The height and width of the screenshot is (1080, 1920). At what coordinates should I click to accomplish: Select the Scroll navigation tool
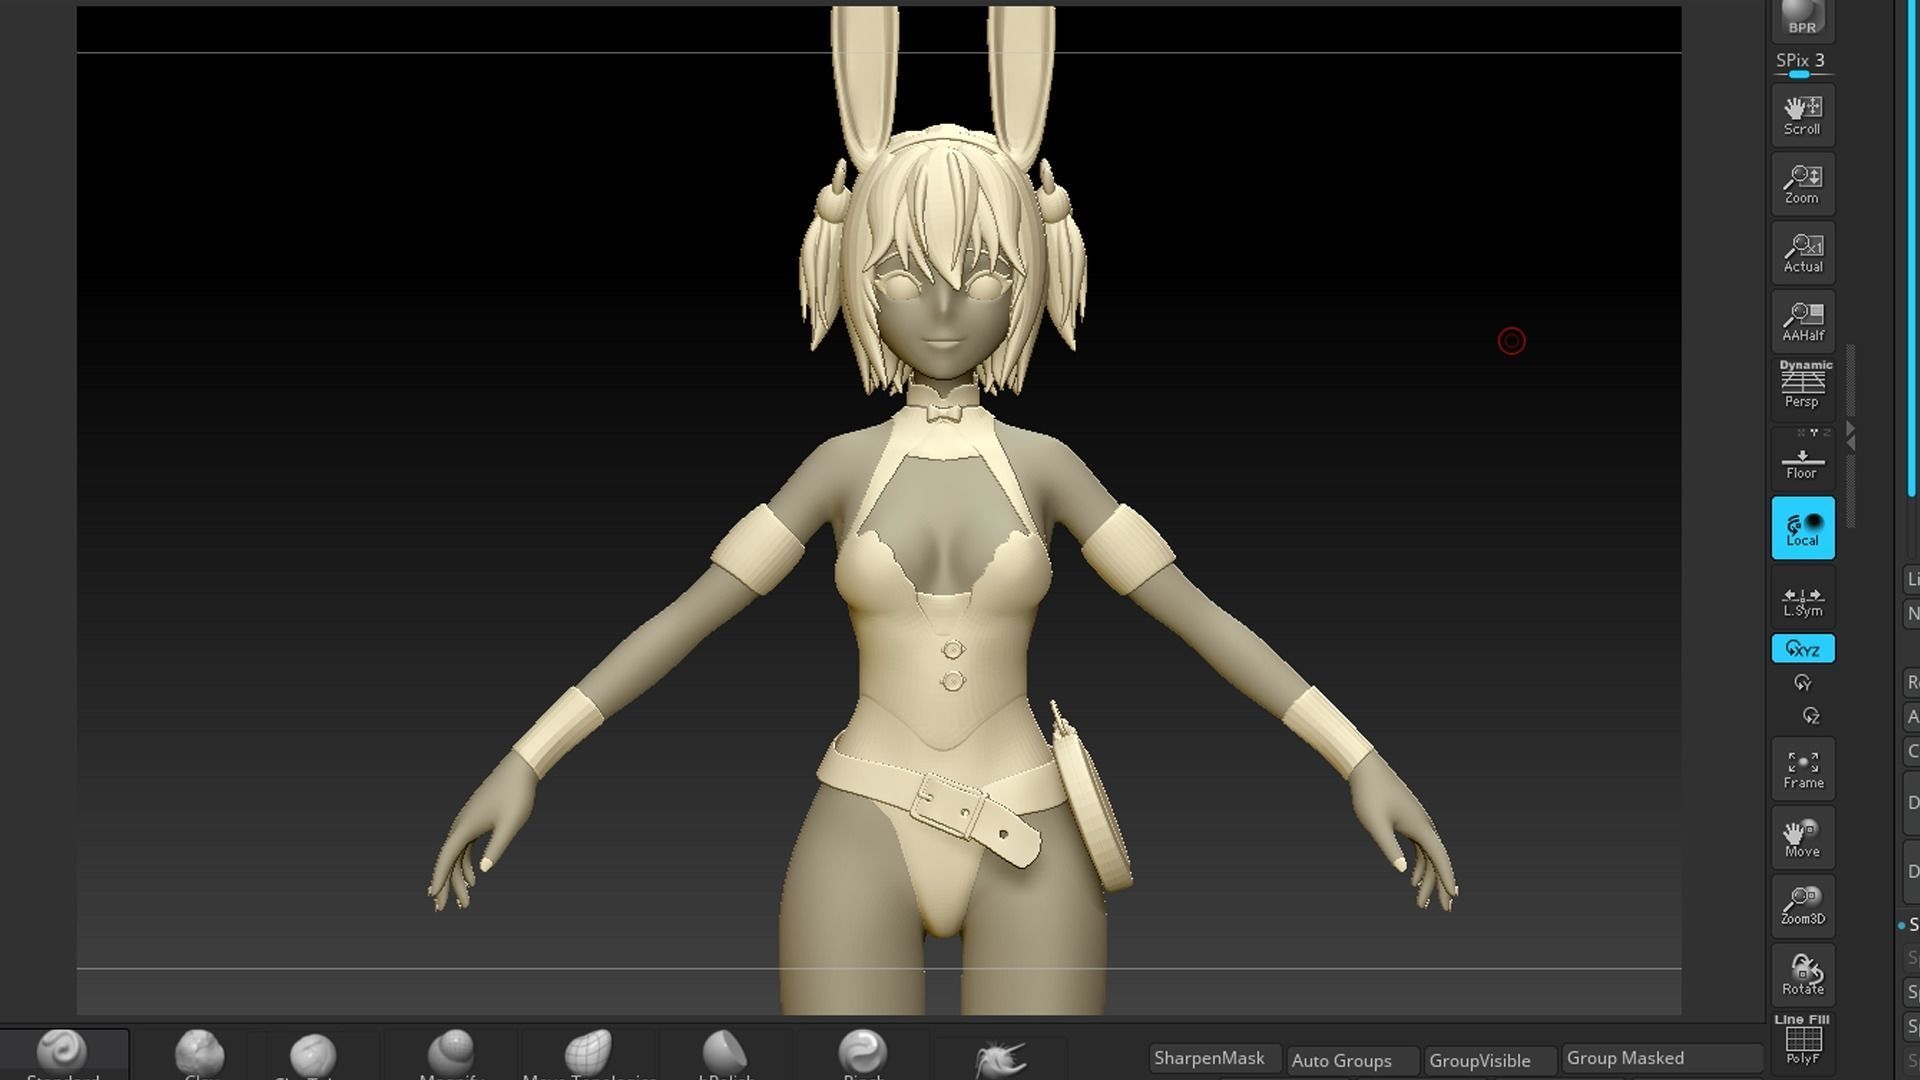[x=1802, y=115]
